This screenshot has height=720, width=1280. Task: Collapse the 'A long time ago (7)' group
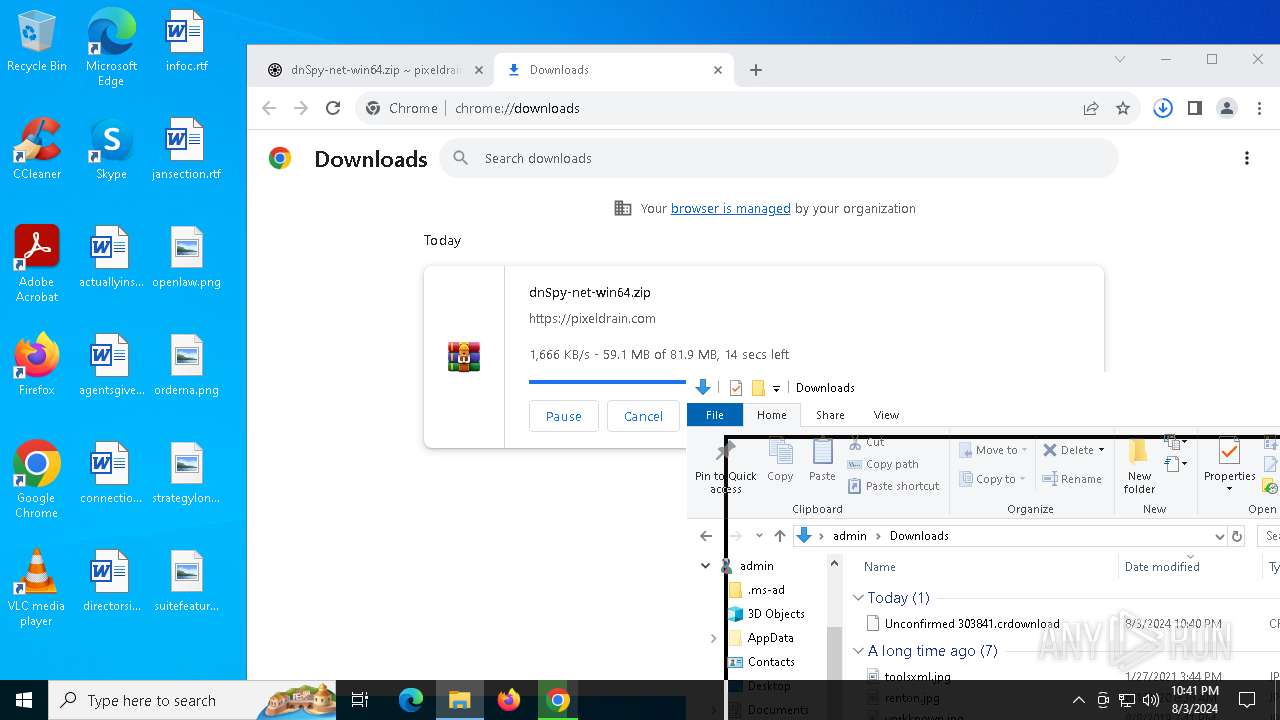[858, 651]
